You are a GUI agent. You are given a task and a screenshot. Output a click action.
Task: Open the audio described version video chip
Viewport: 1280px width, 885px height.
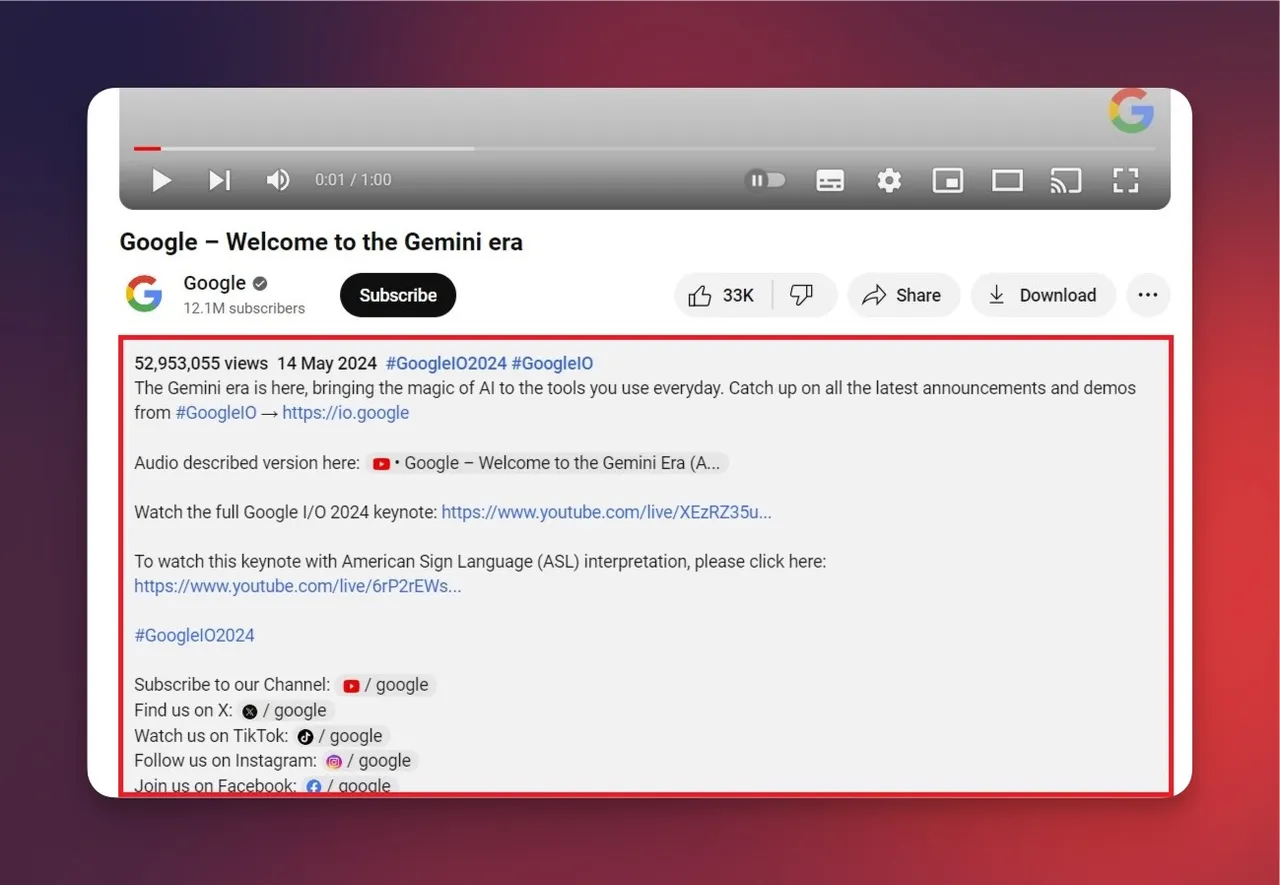[x=547, y=463]
